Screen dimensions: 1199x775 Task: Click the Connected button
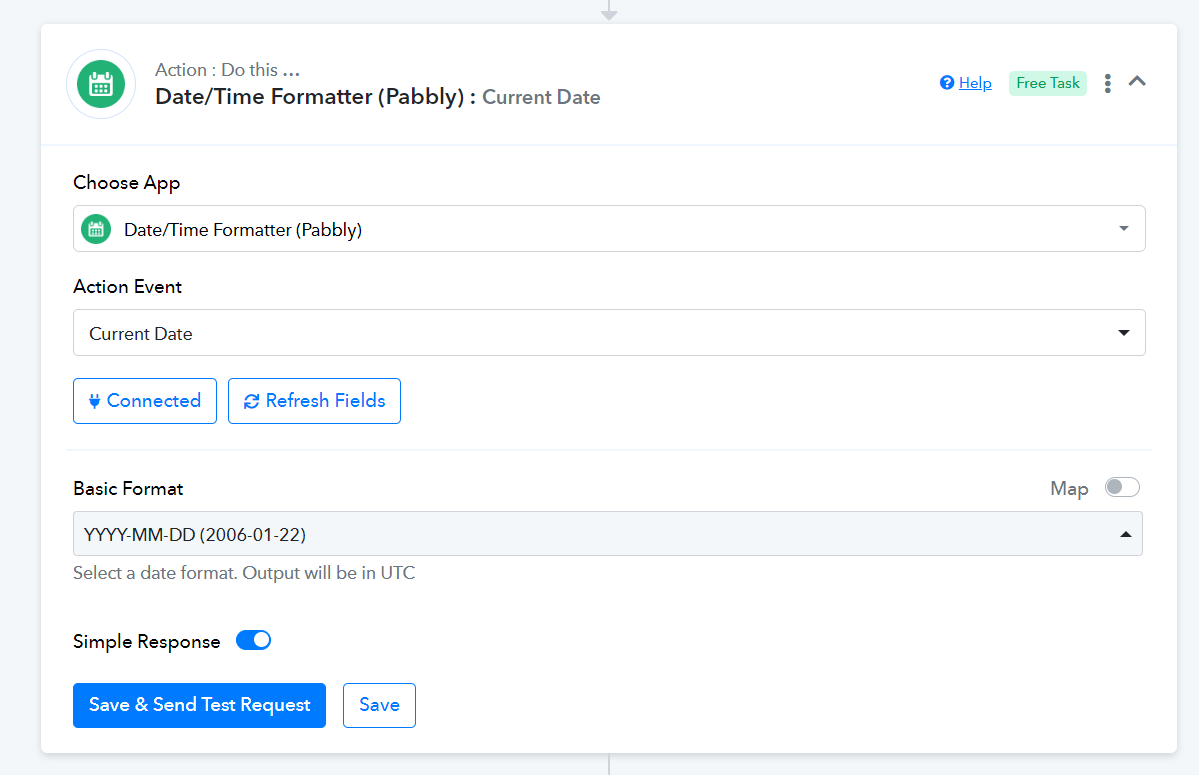pos(145,400)
